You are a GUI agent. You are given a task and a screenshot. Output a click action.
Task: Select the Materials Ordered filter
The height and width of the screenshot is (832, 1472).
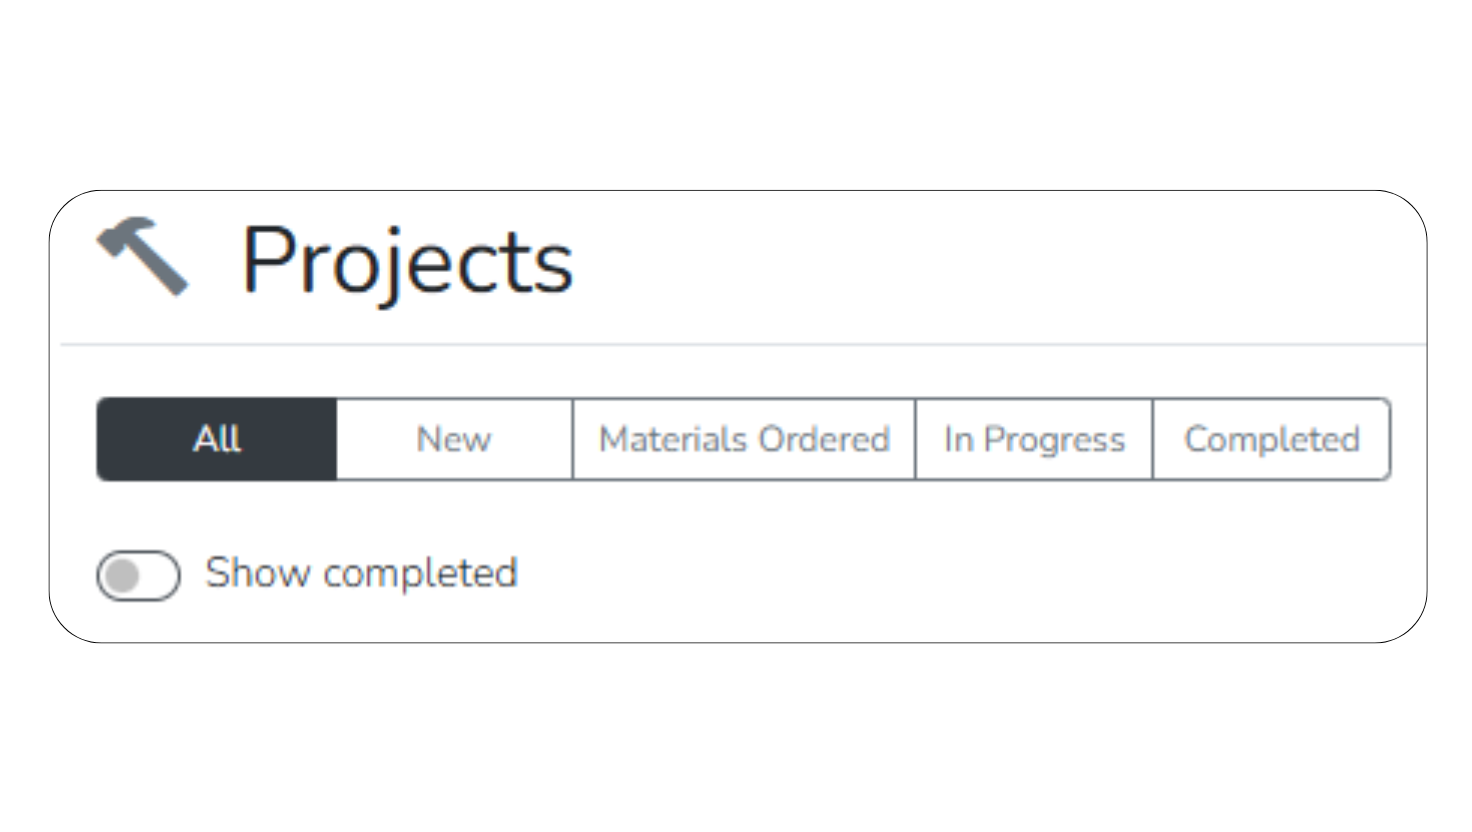tap(743, 439)
